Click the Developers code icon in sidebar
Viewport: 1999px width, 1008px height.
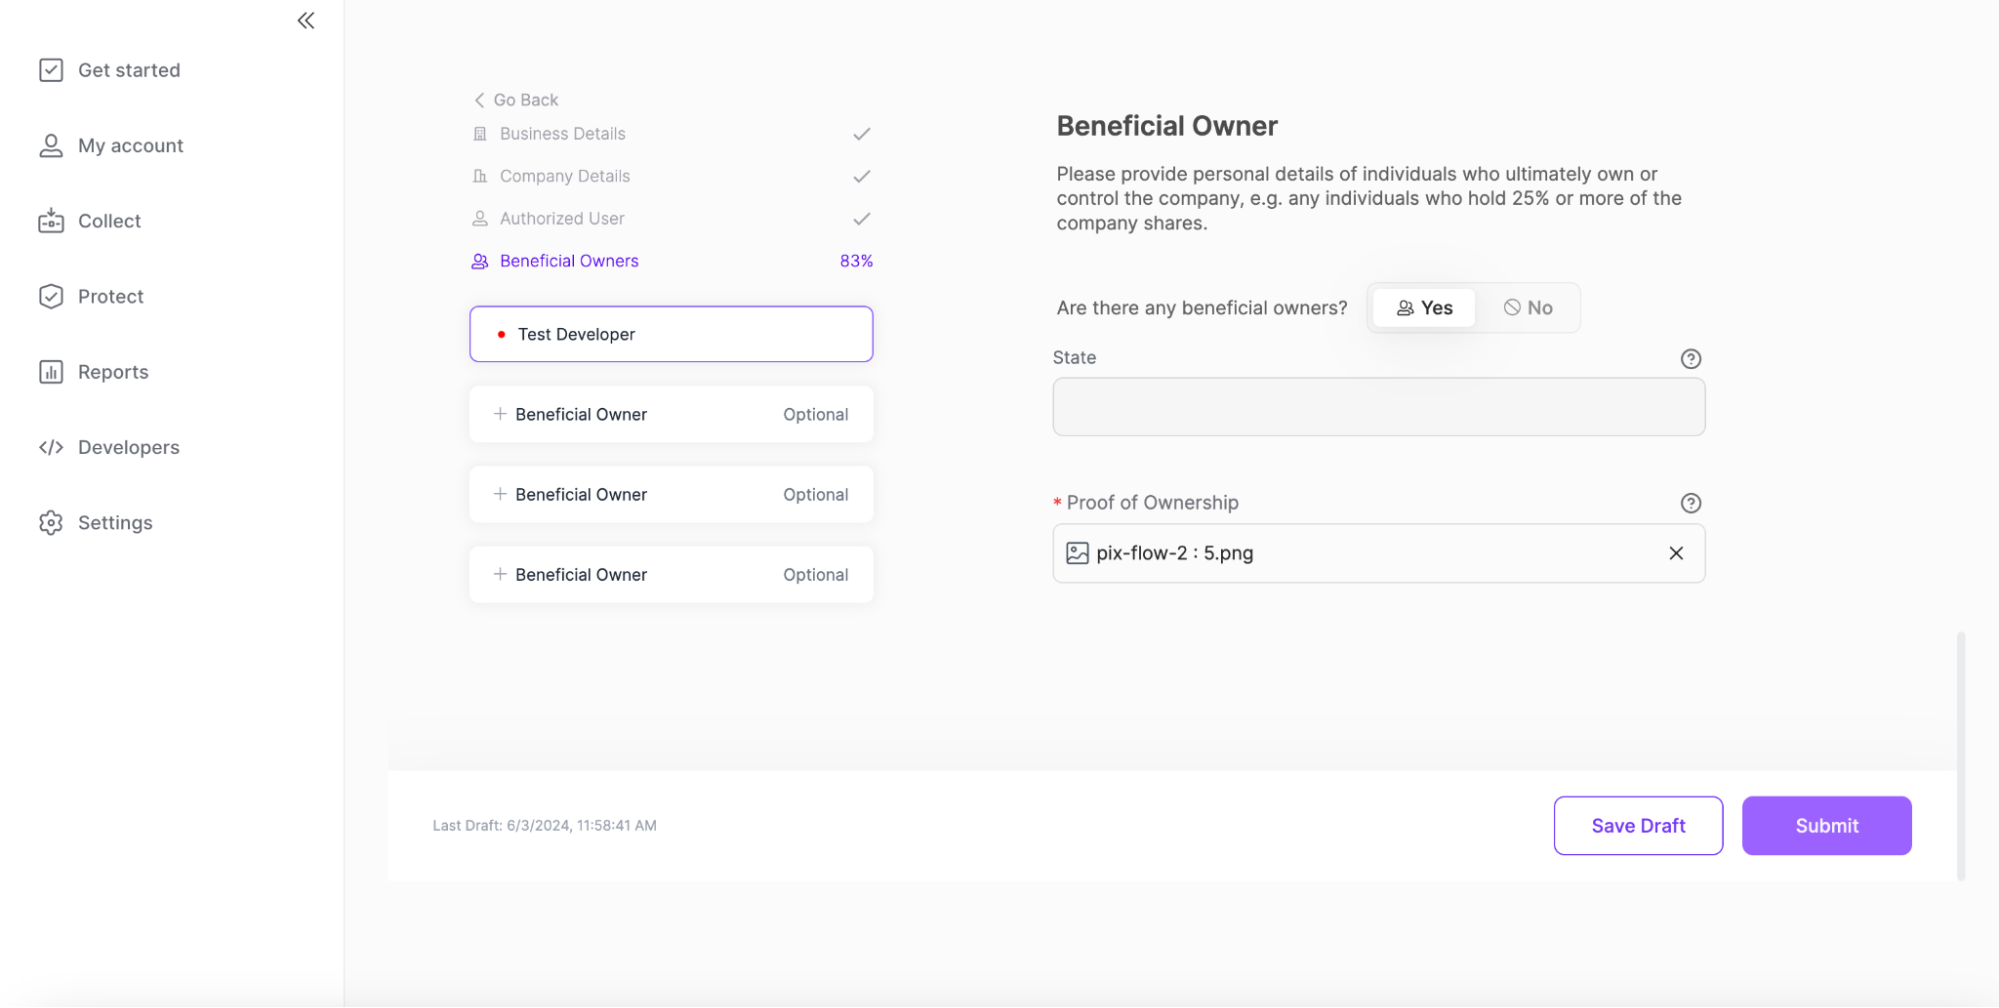click(x=51, y=447)
